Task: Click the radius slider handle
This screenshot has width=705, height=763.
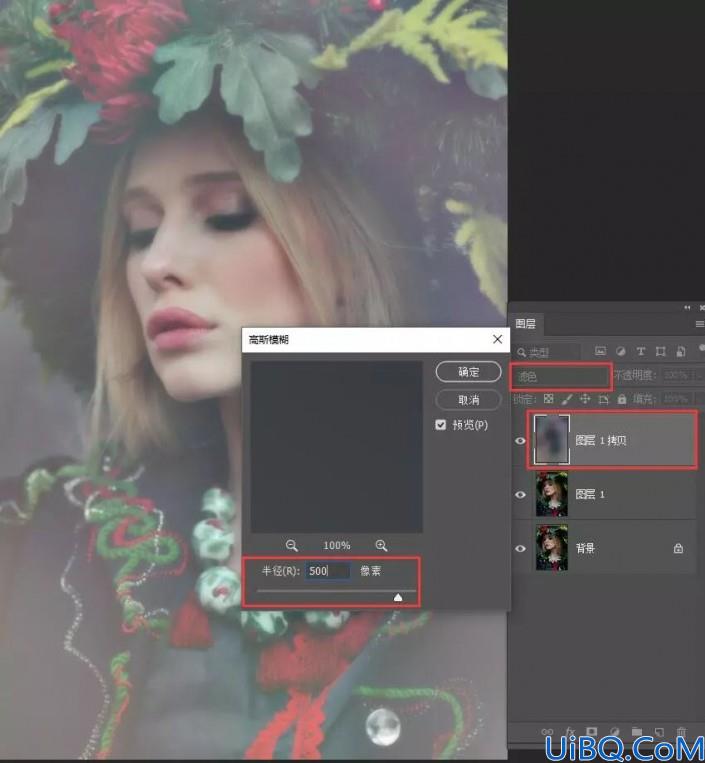Action: [398, 597]
